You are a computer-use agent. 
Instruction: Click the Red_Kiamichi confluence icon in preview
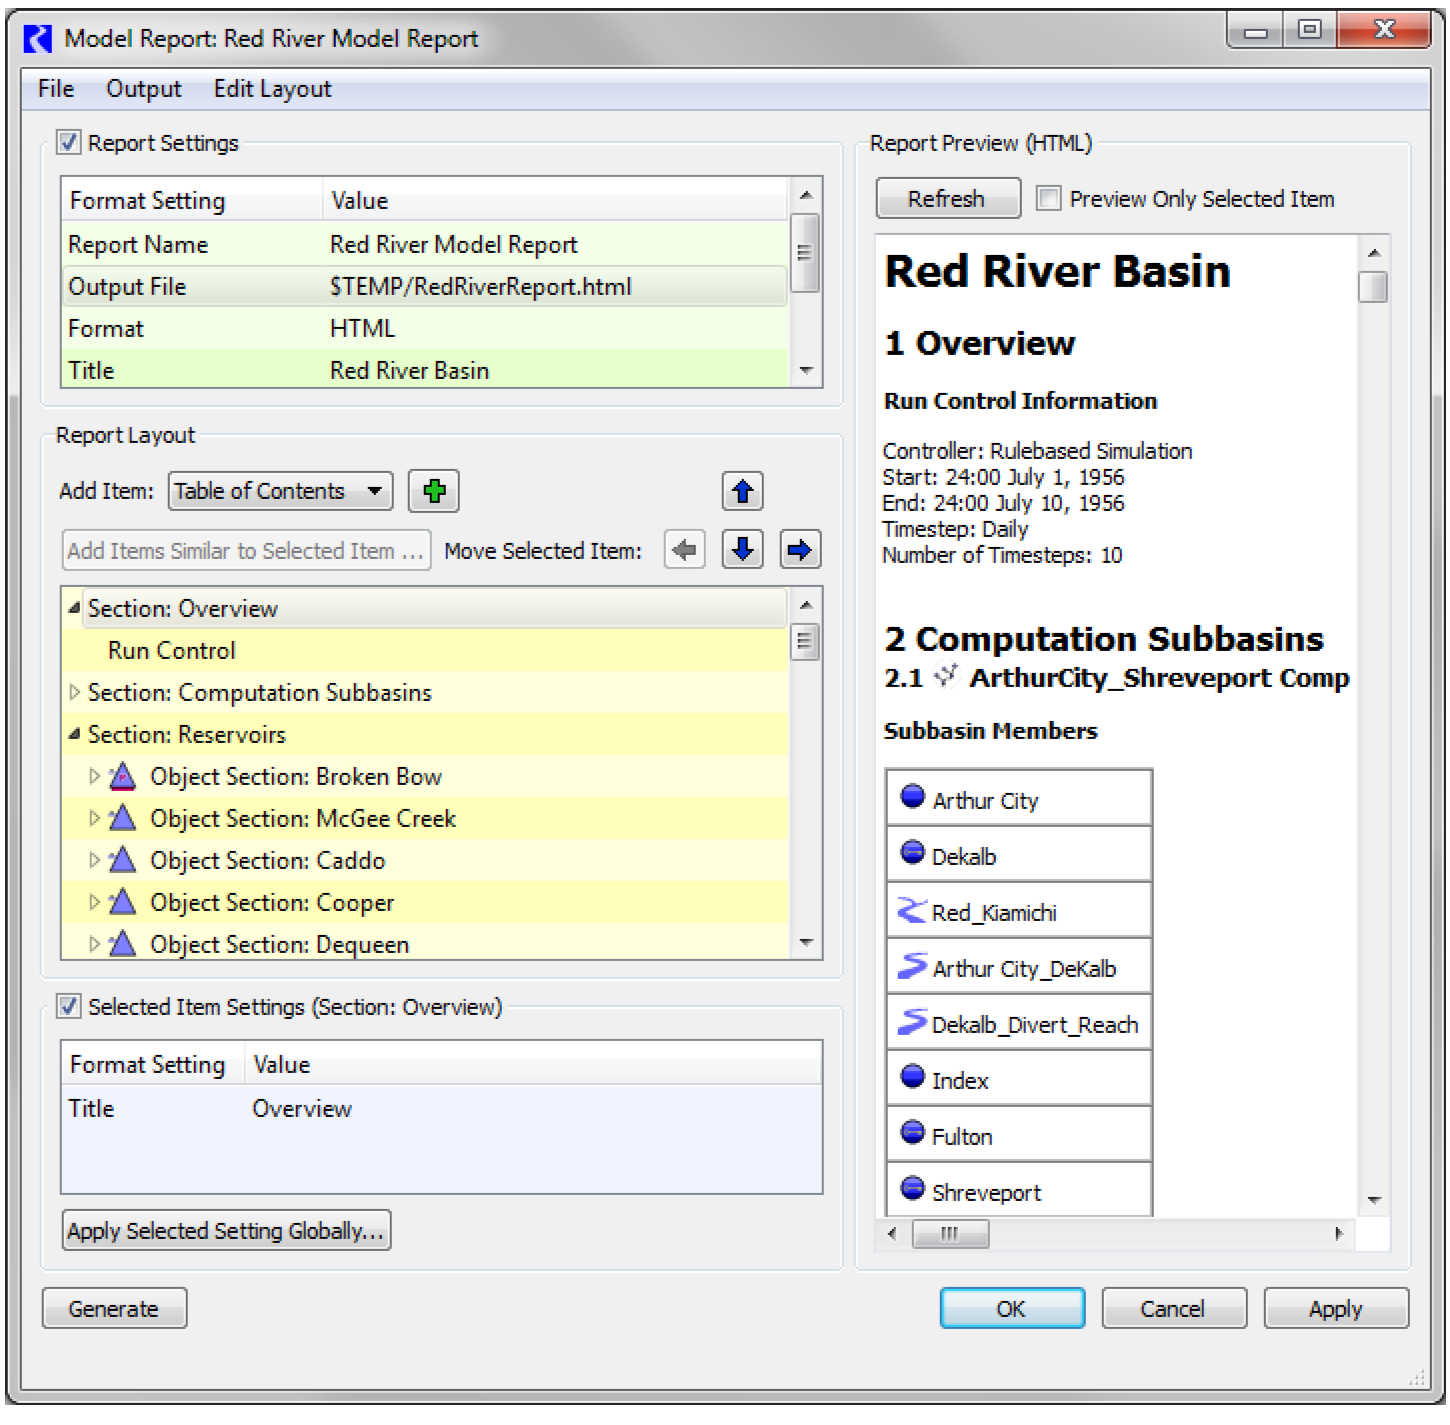tap(912, 911)
